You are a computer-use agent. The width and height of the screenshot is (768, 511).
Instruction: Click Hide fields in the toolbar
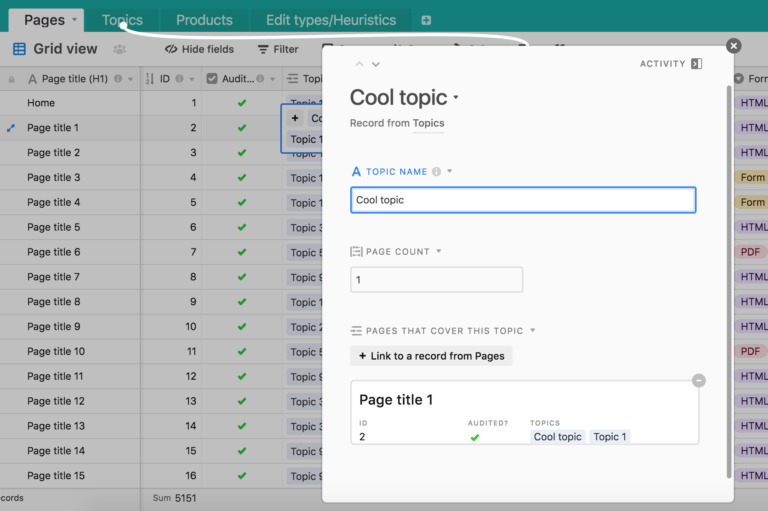click(x=199, y=49)
